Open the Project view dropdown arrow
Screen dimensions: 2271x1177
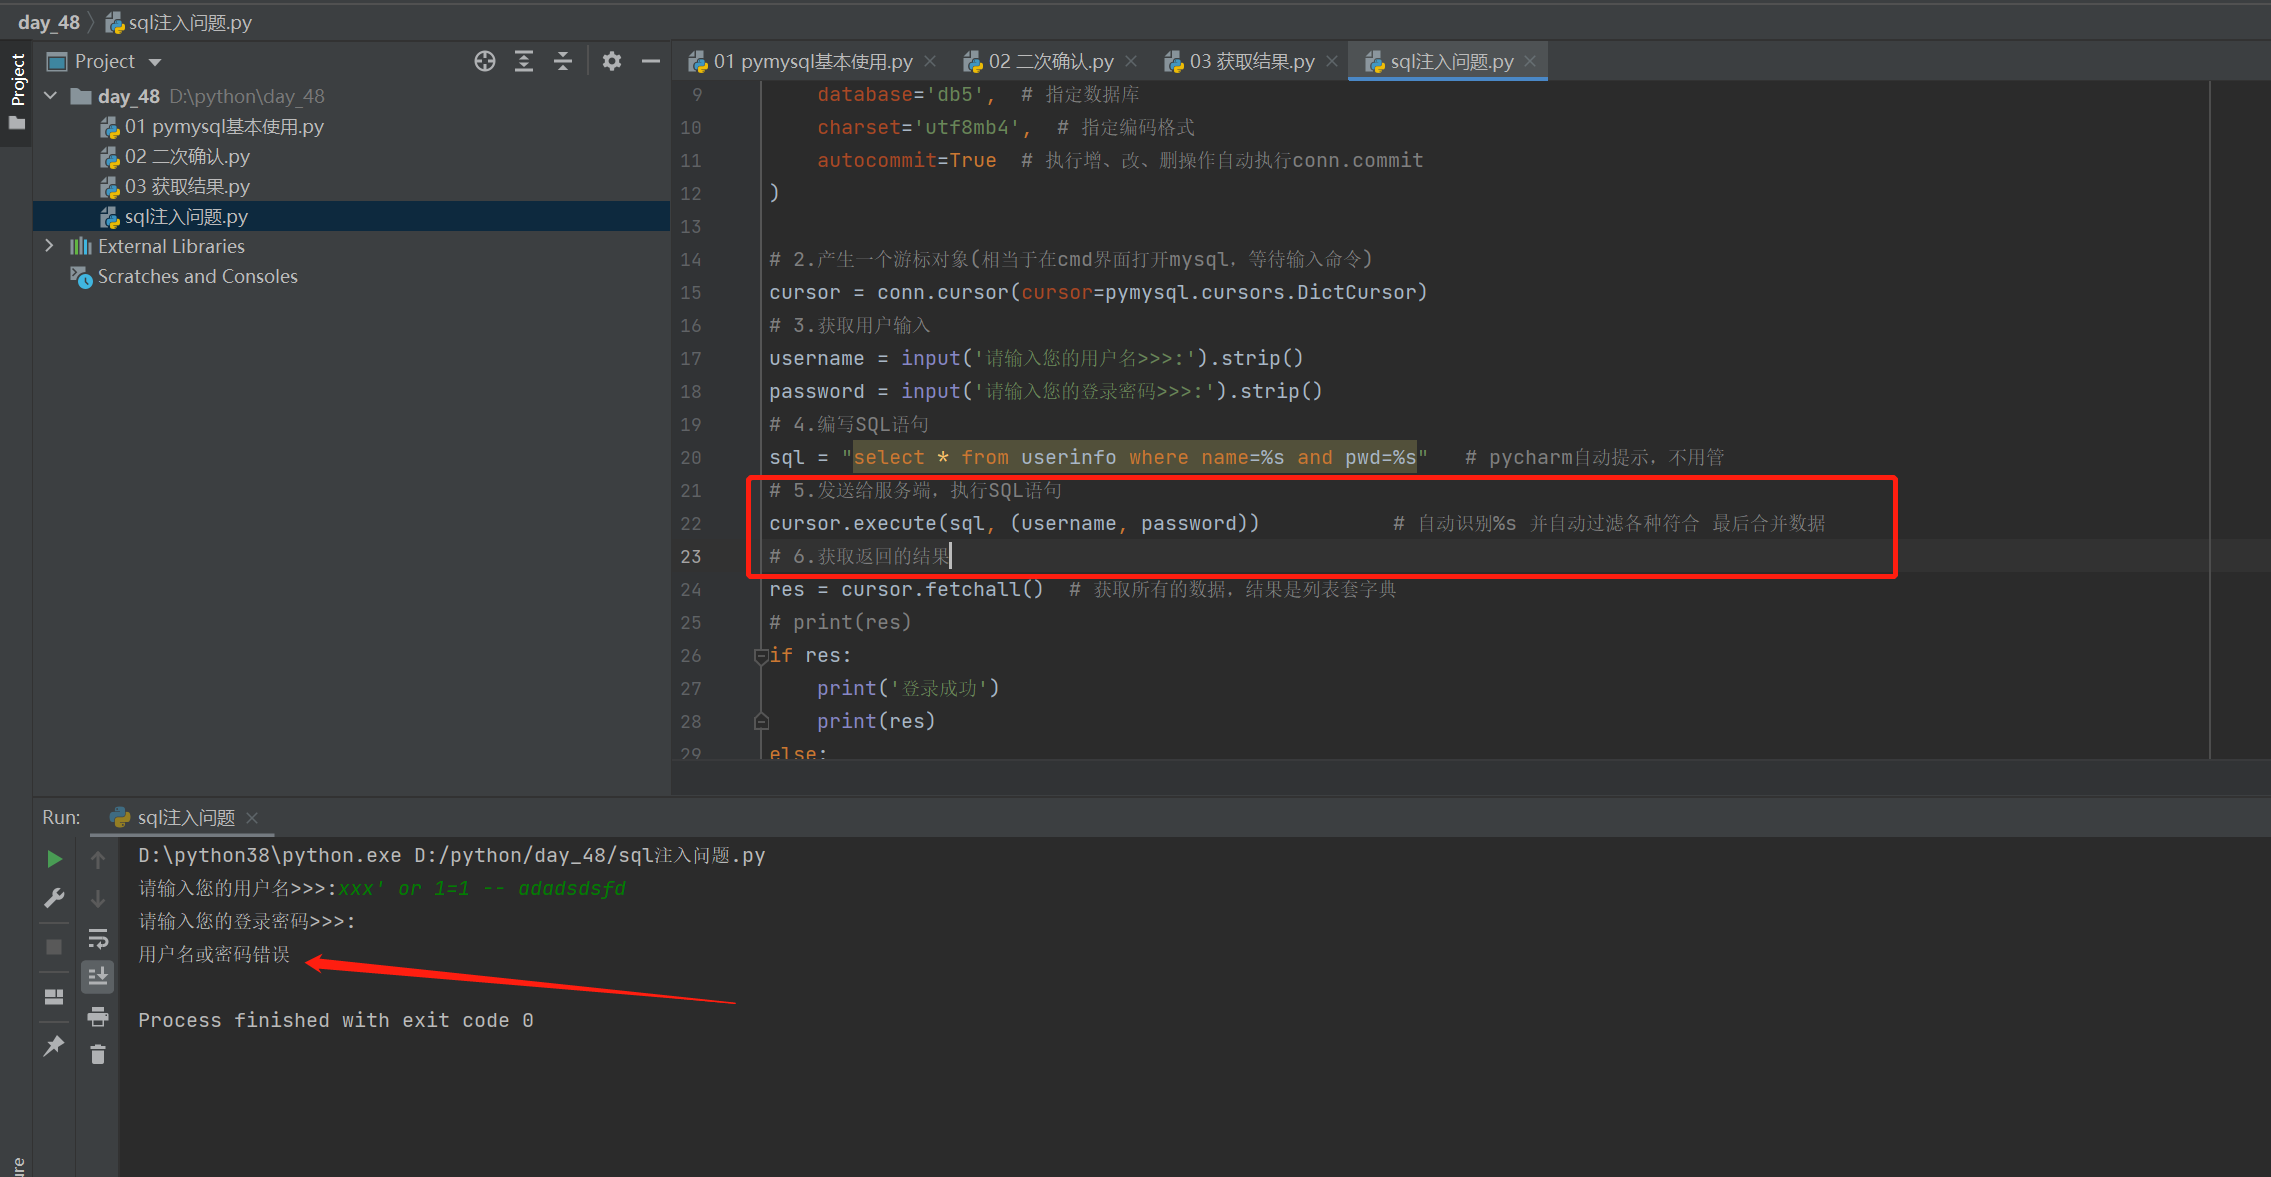tap(155, 62)
